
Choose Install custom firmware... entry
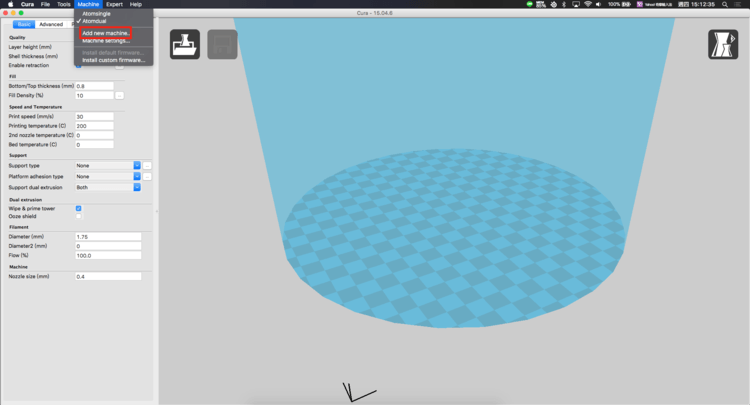114,60
